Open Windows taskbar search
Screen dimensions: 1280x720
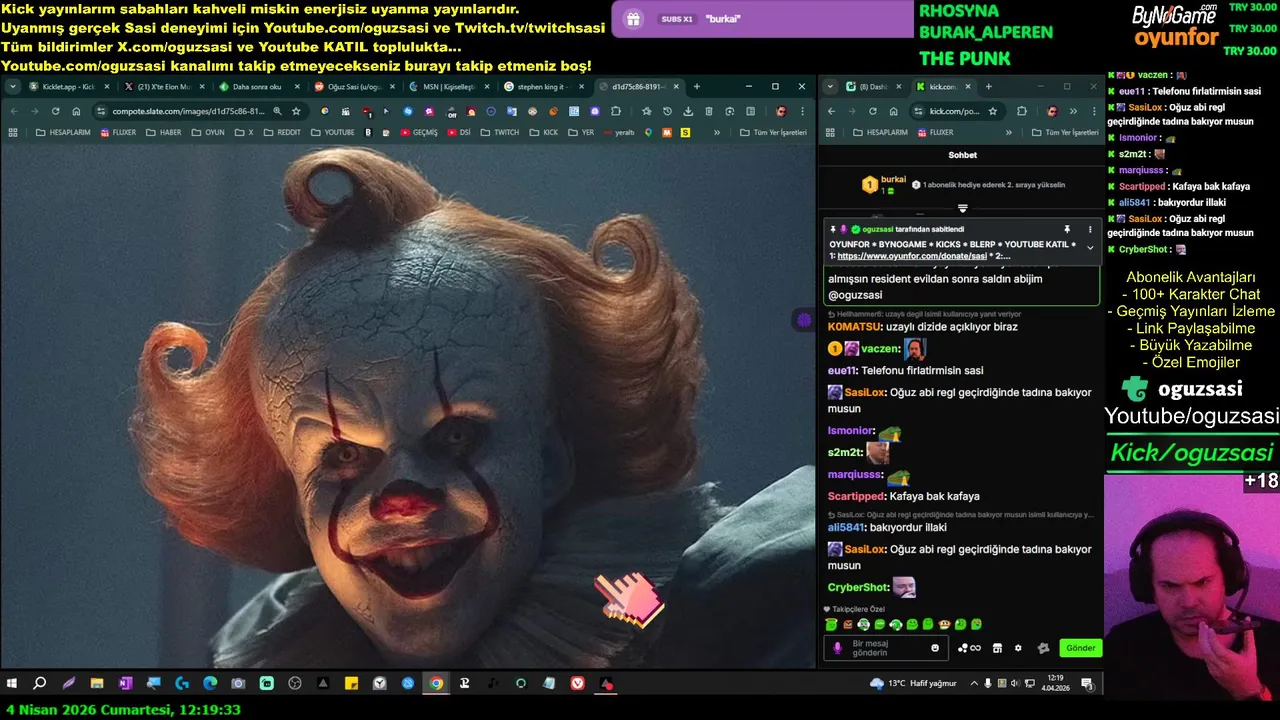coord(40,684)
